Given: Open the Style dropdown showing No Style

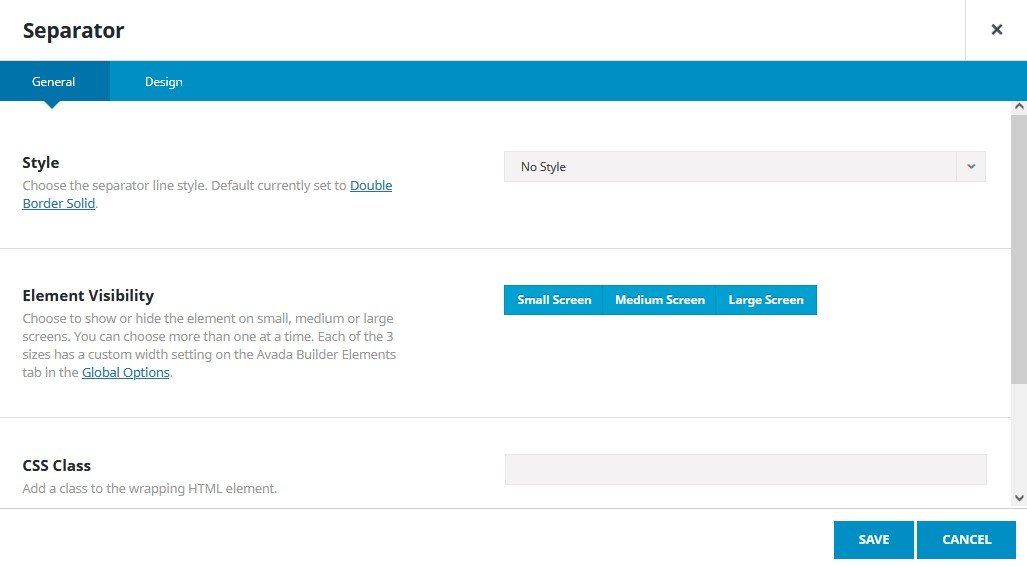Looking at the screenshot, I should (x=730, y=167).
